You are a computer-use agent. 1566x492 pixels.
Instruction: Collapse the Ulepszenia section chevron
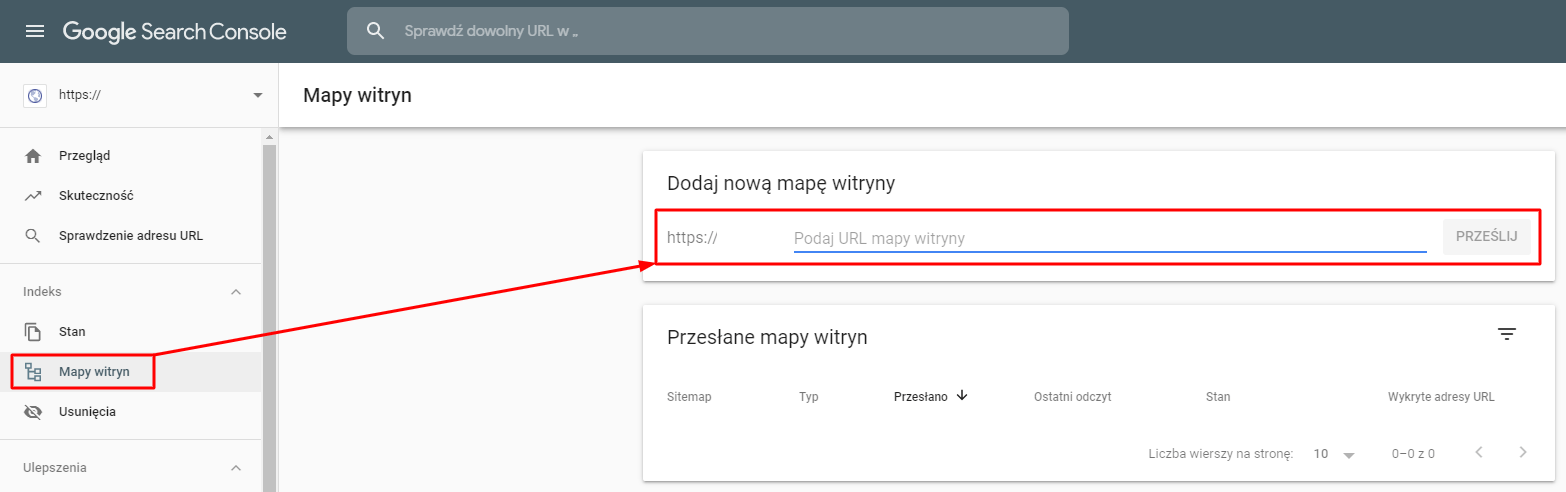(236, 468)
